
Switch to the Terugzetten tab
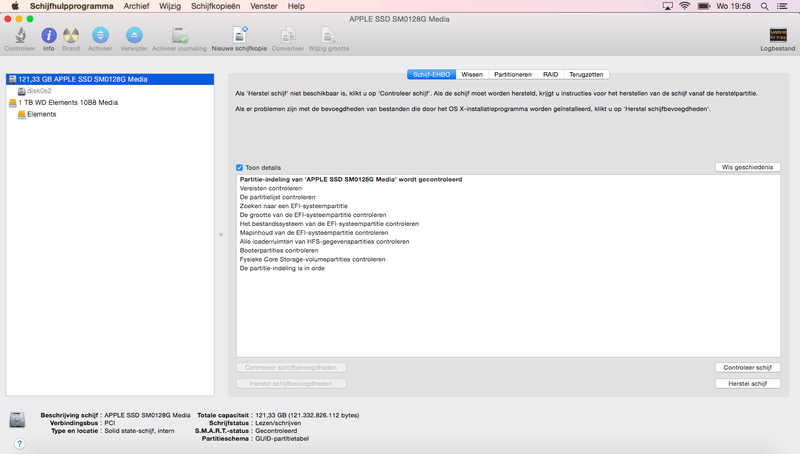click(x=586, y=74)
